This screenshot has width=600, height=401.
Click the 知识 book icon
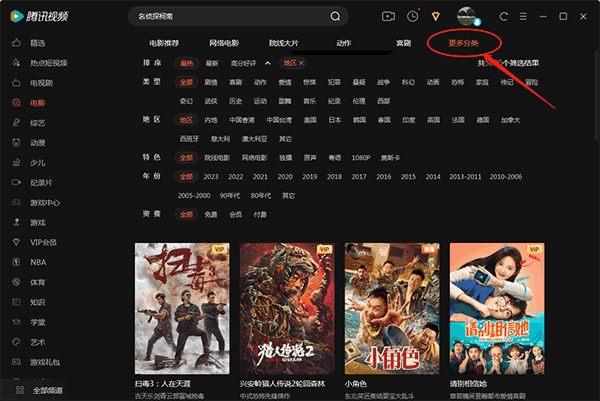pyautogui.click(x=16, y=302)
